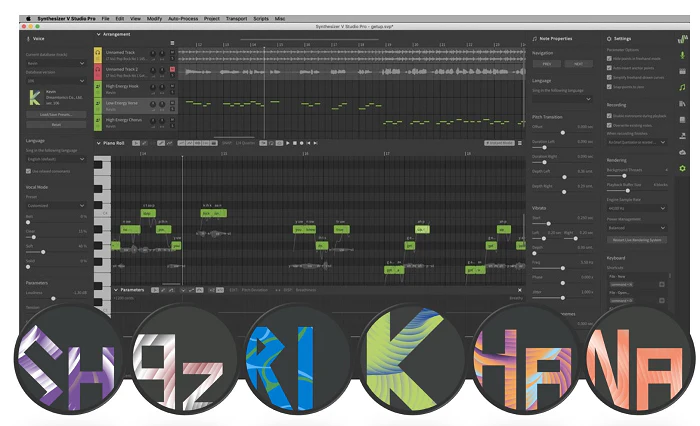Click the green mixer icon atop the right sidebar
This screenshot has height=426, width=700.
pos(682,39)
